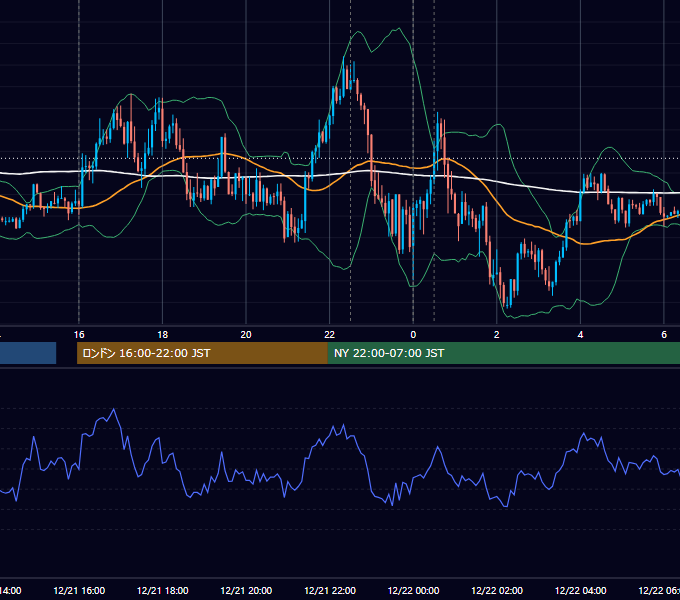680x600 pixels.
Task: Click the 20 hour label on price chart
Action: (246, 335)
